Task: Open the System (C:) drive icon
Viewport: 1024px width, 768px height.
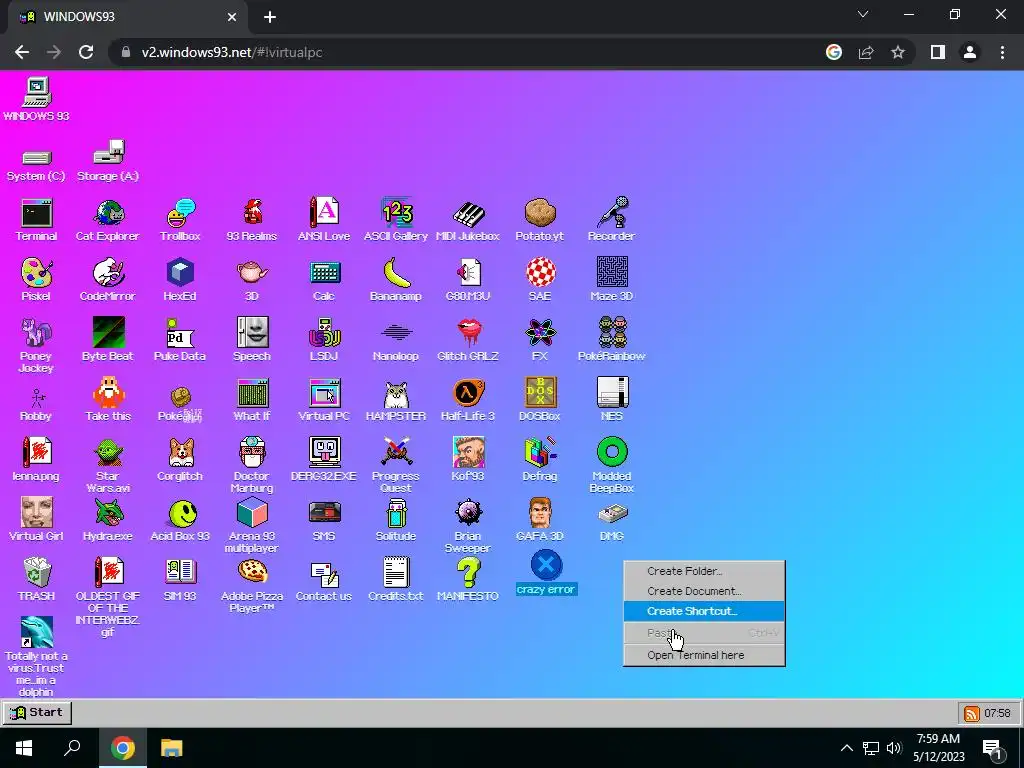Action: click(37, 165)
